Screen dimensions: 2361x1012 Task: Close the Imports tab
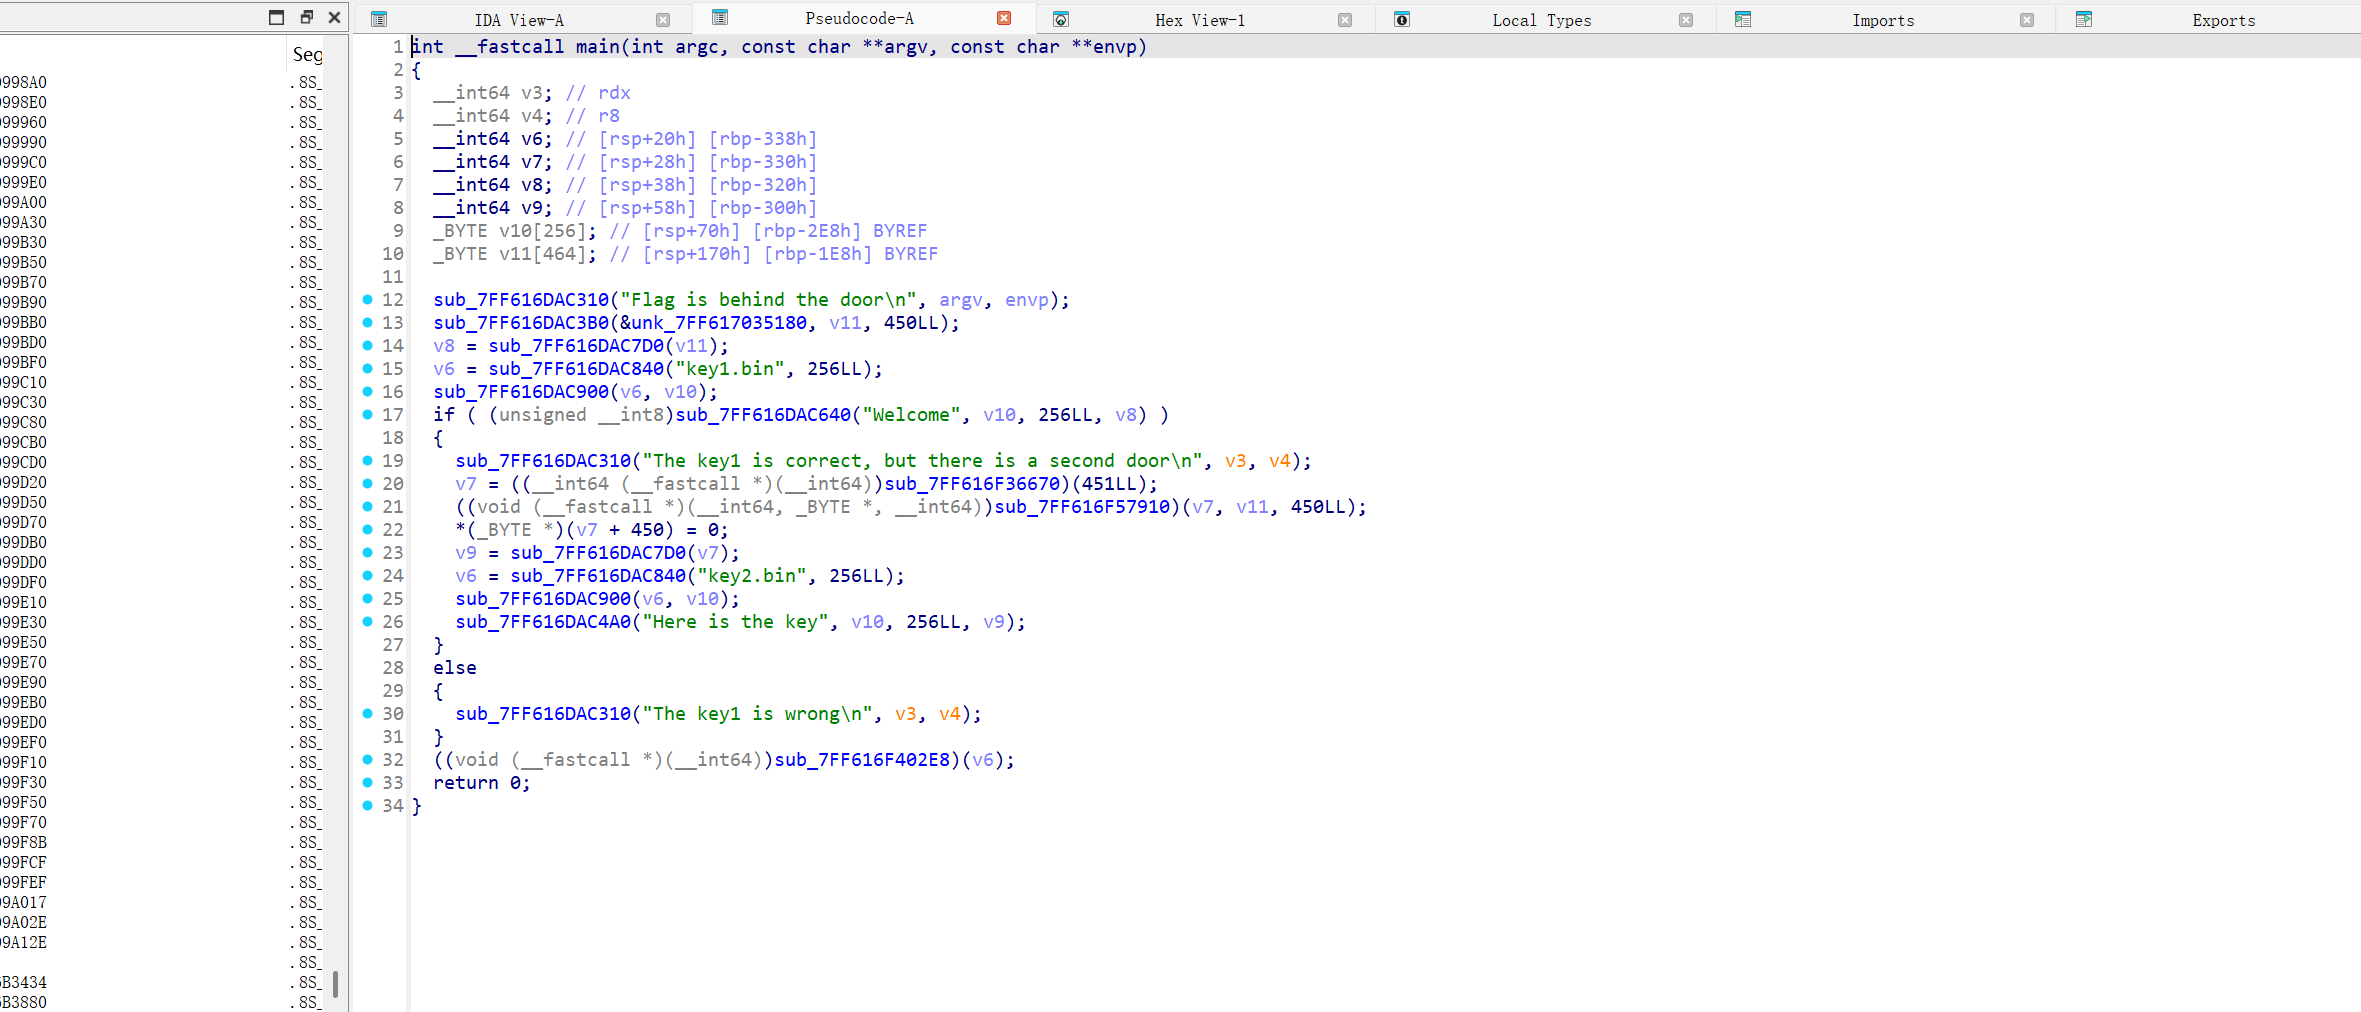pyautogui.click(x=2027, y=20)
